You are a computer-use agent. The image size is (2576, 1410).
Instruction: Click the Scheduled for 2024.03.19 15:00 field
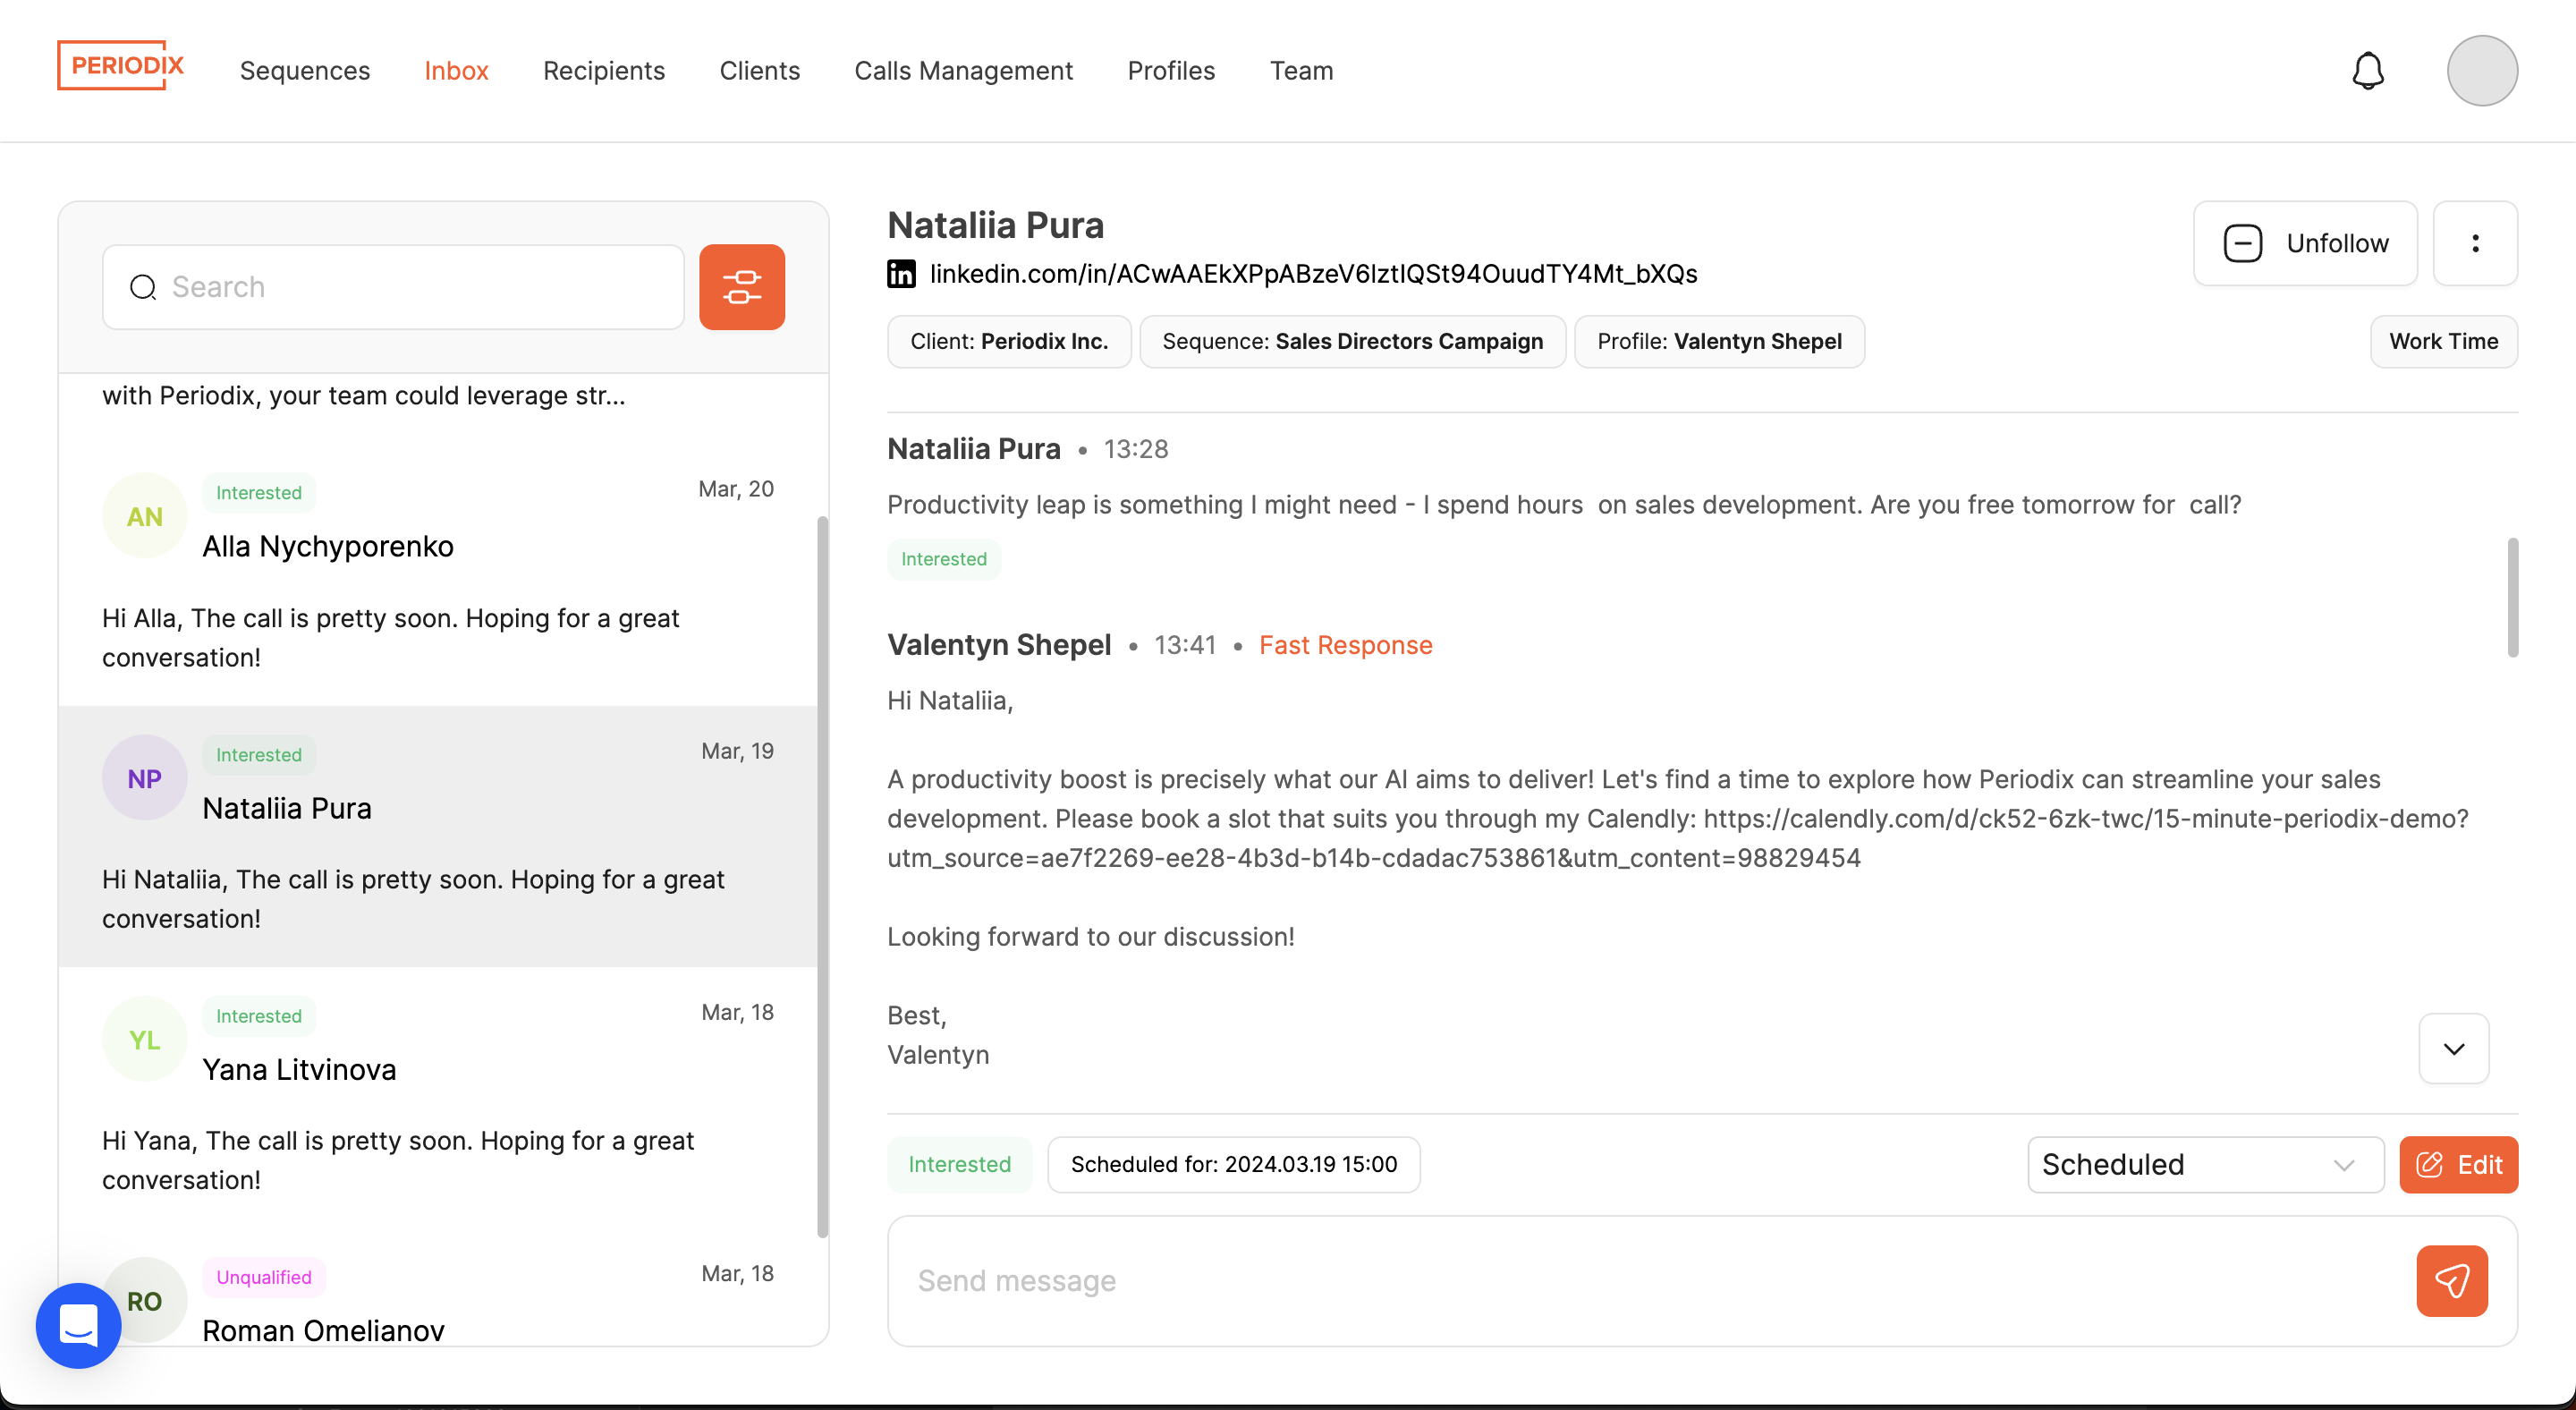(1233, 1164)
